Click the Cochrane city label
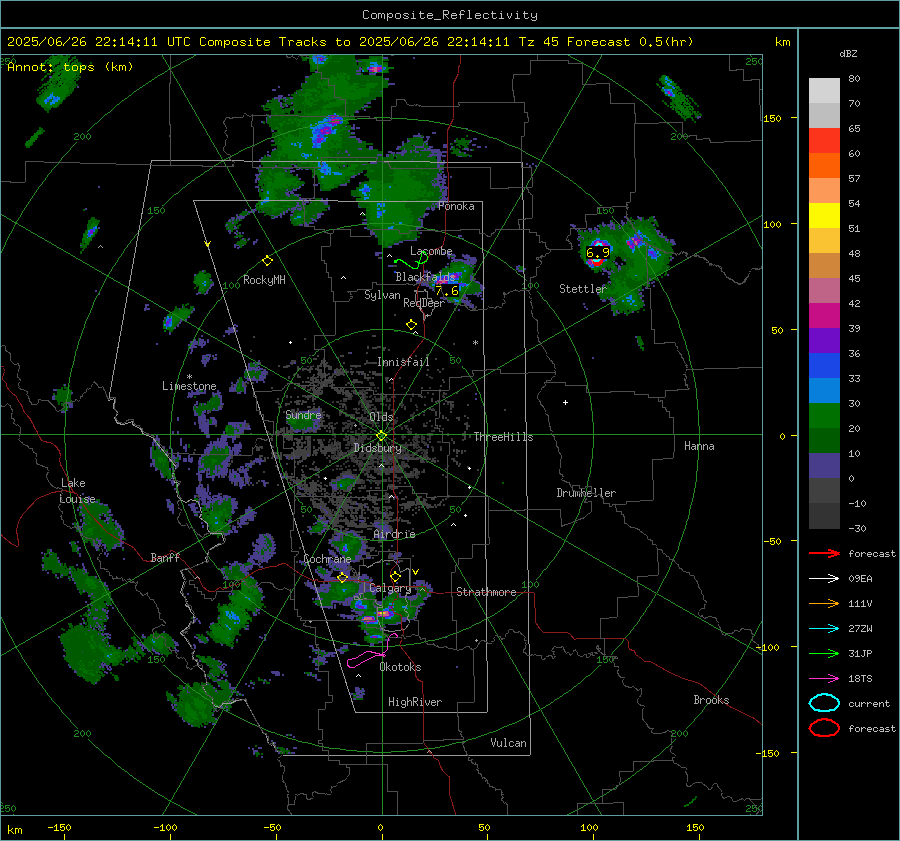The width and height of the screenshot is (900, 841). click(x=327, y=559)
